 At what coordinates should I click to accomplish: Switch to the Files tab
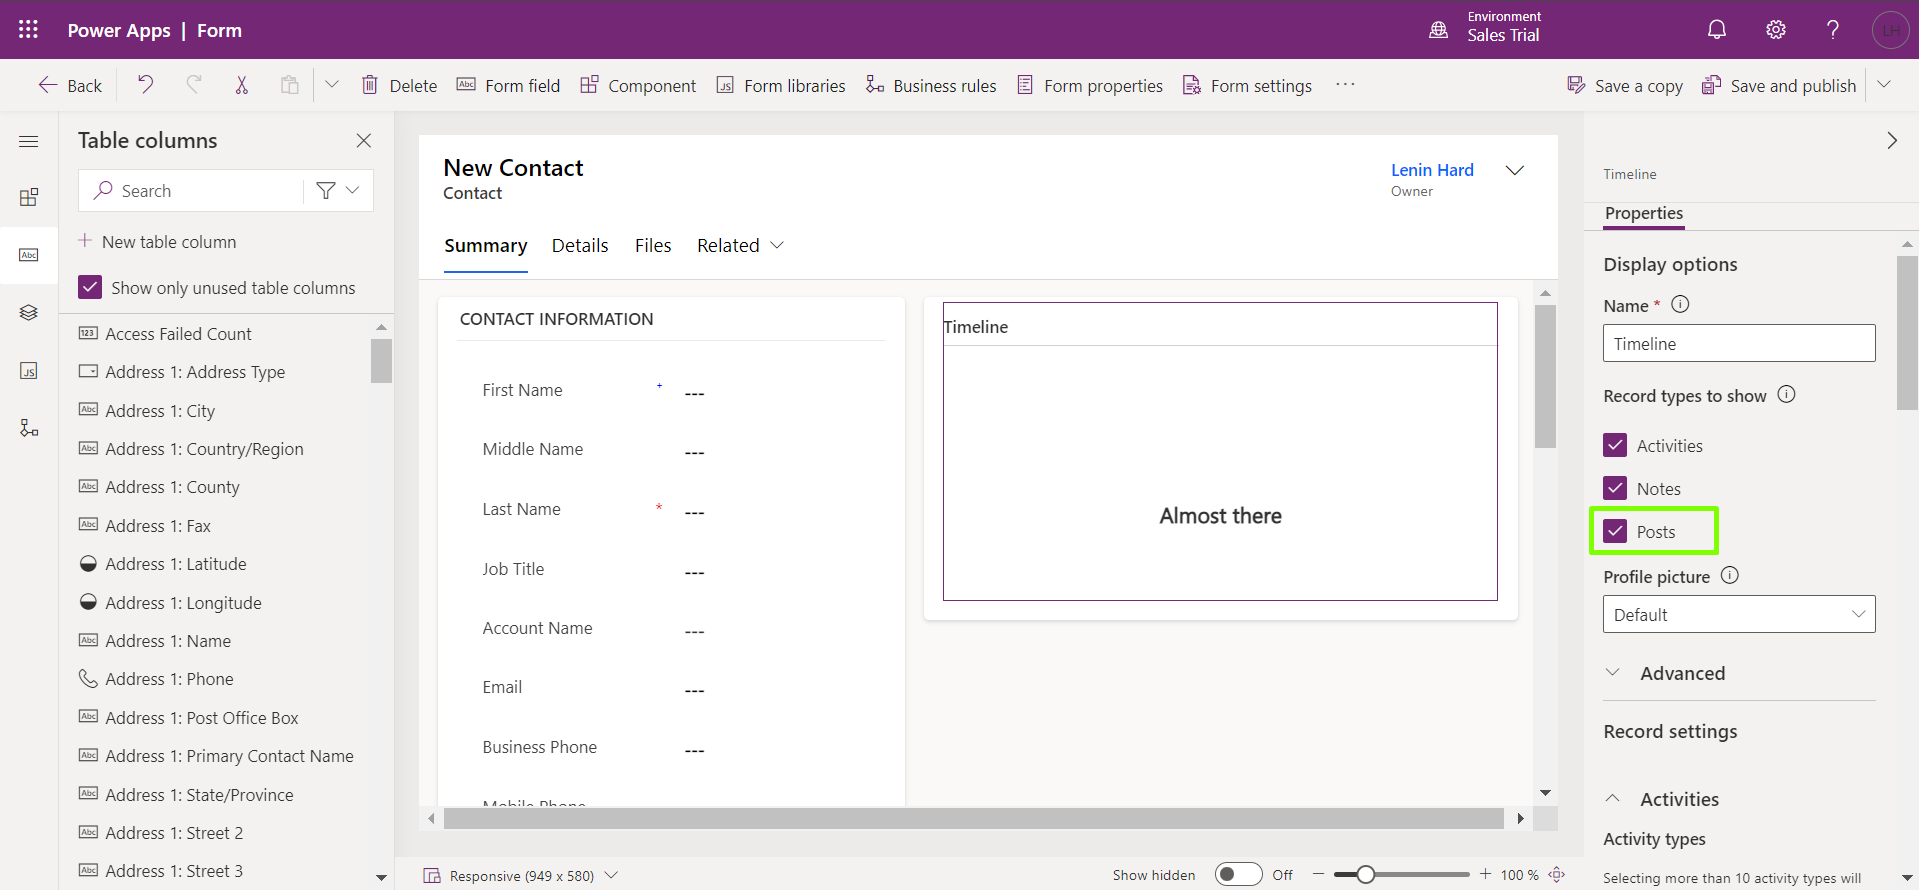653,246
